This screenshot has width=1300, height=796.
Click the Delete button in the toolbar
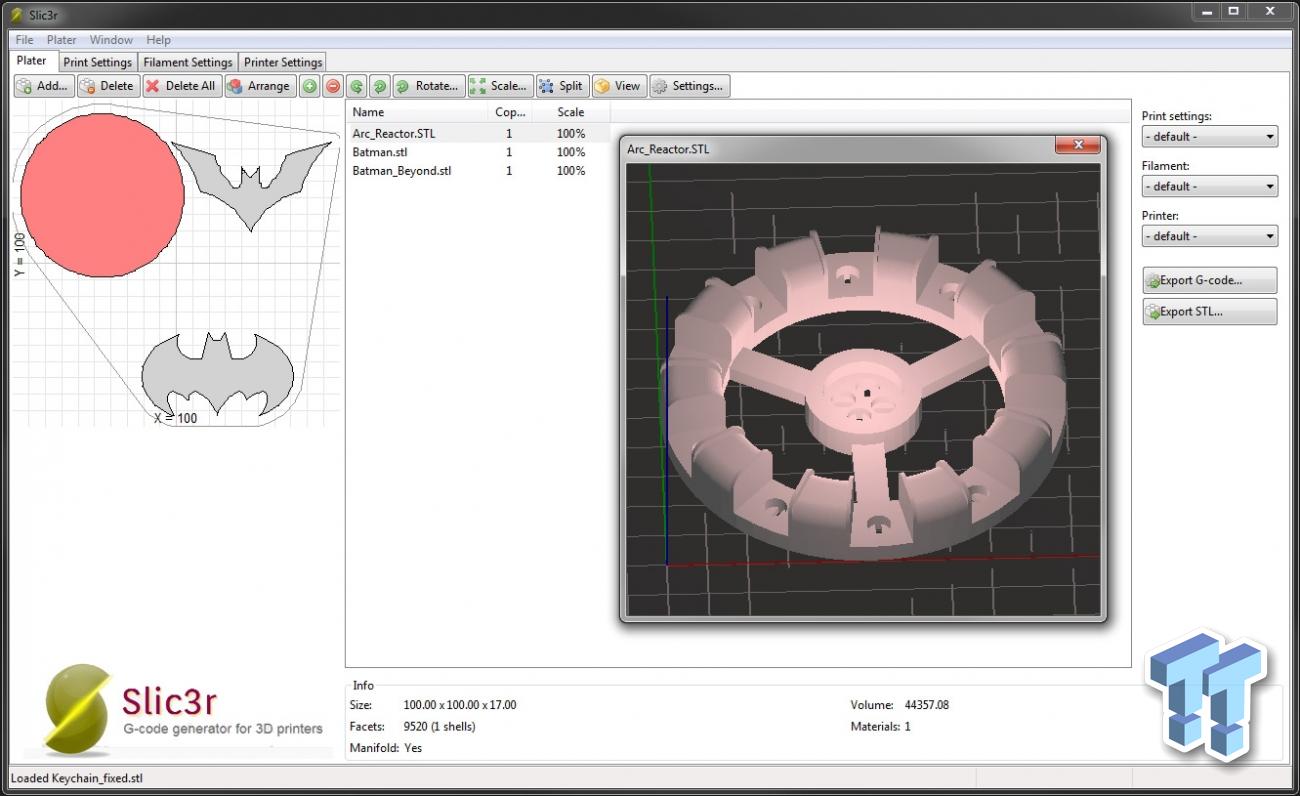[x=108, y=86]
